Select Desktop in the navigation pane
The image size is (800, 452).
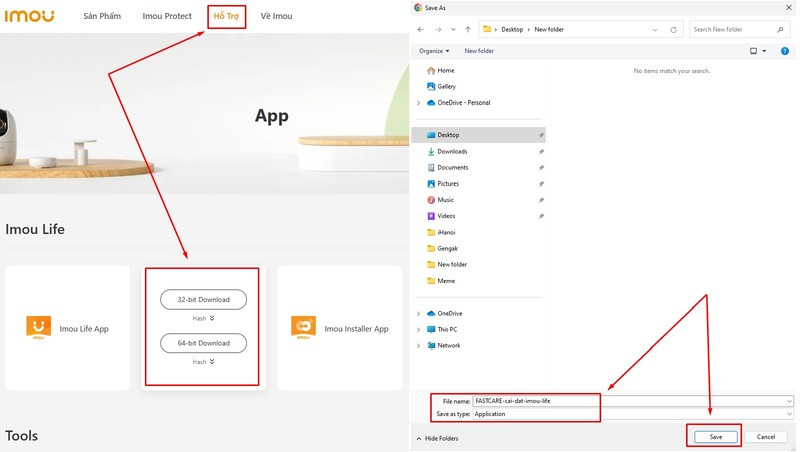tap(478, 135)
